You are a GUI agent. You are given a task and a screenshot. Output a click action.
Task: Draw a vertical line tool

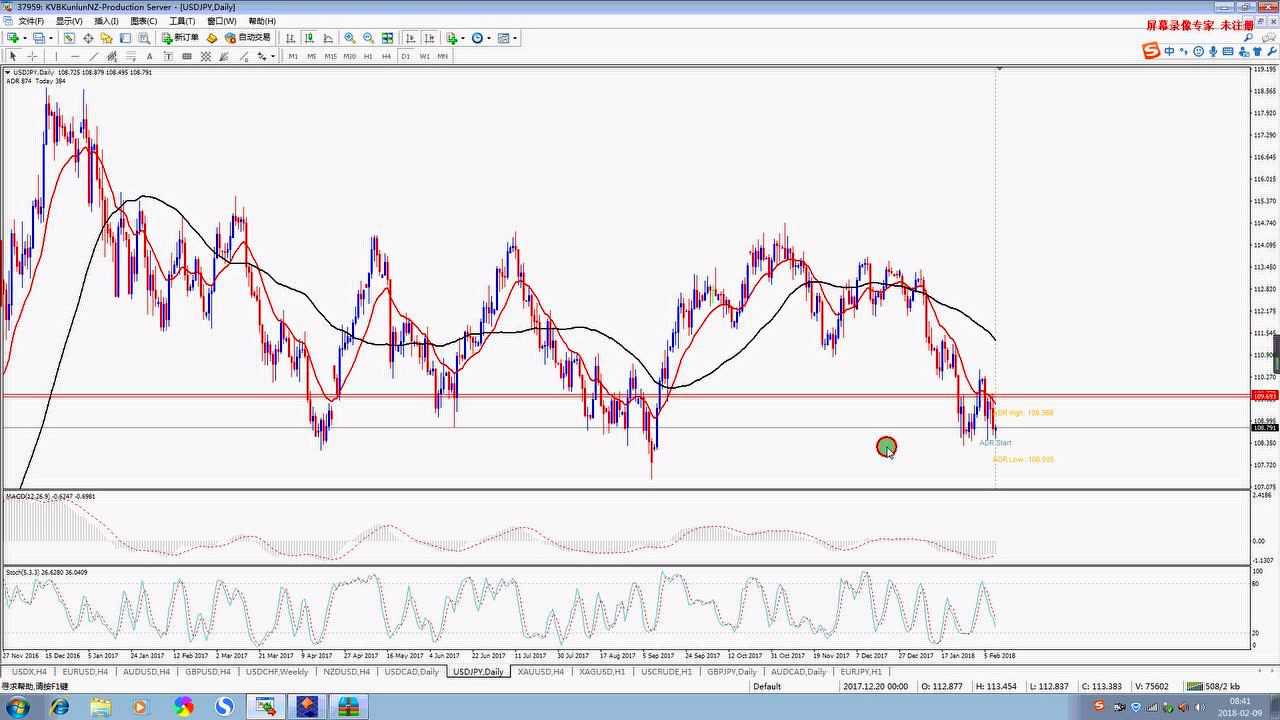pos(56,56)
